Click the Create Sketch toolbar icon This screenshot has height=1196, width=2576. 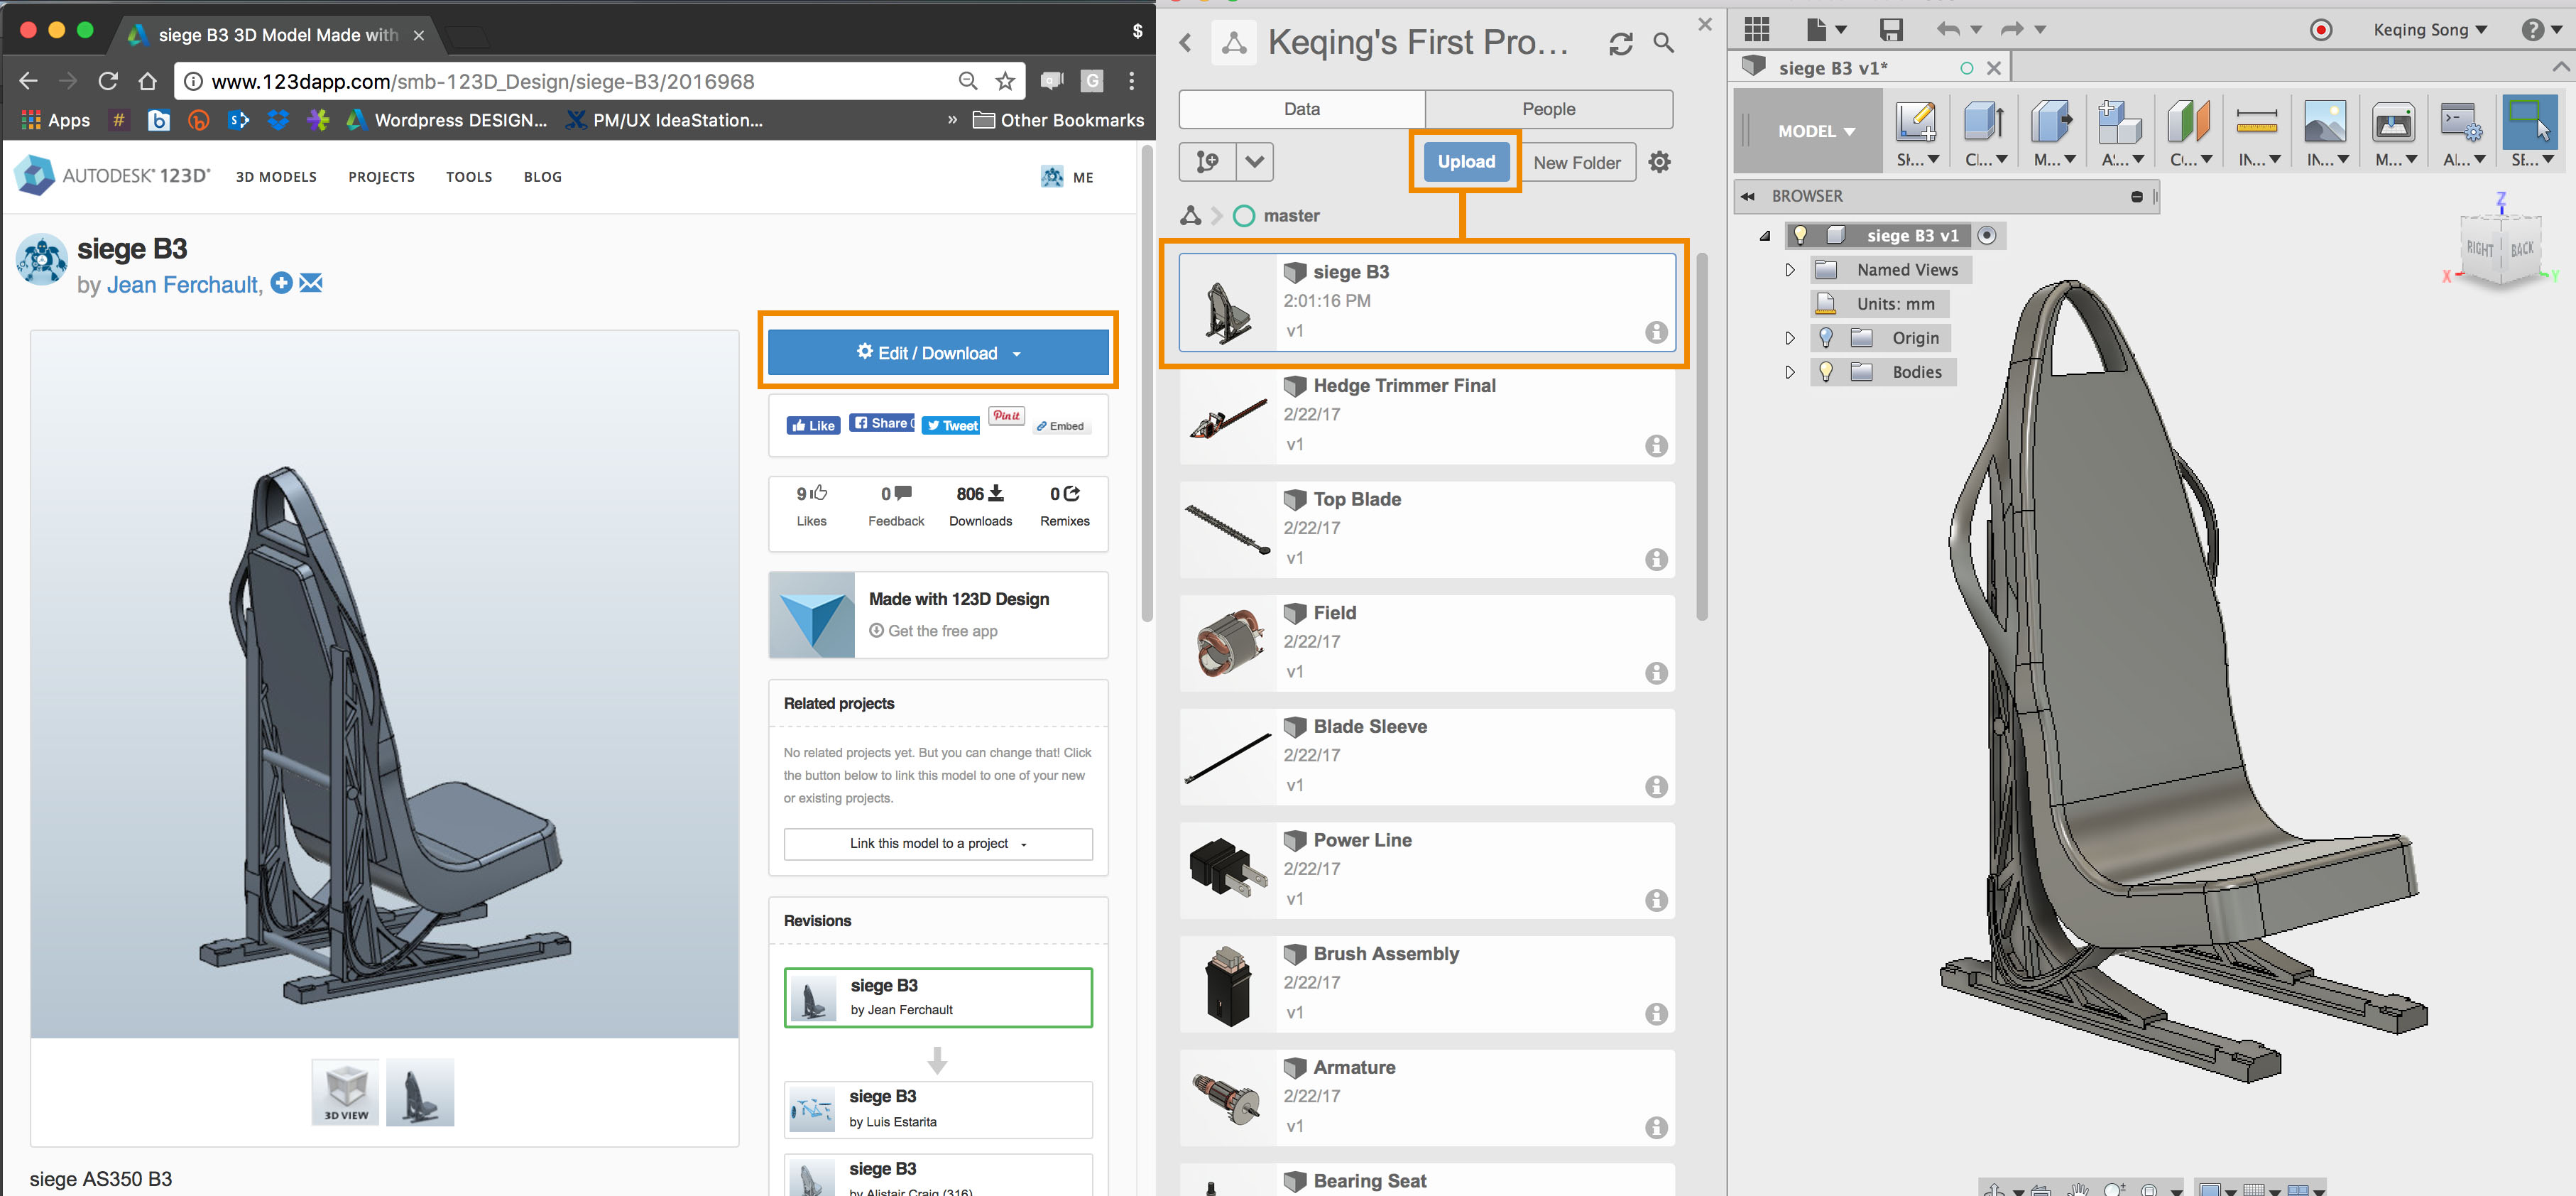coord(1916,124)
